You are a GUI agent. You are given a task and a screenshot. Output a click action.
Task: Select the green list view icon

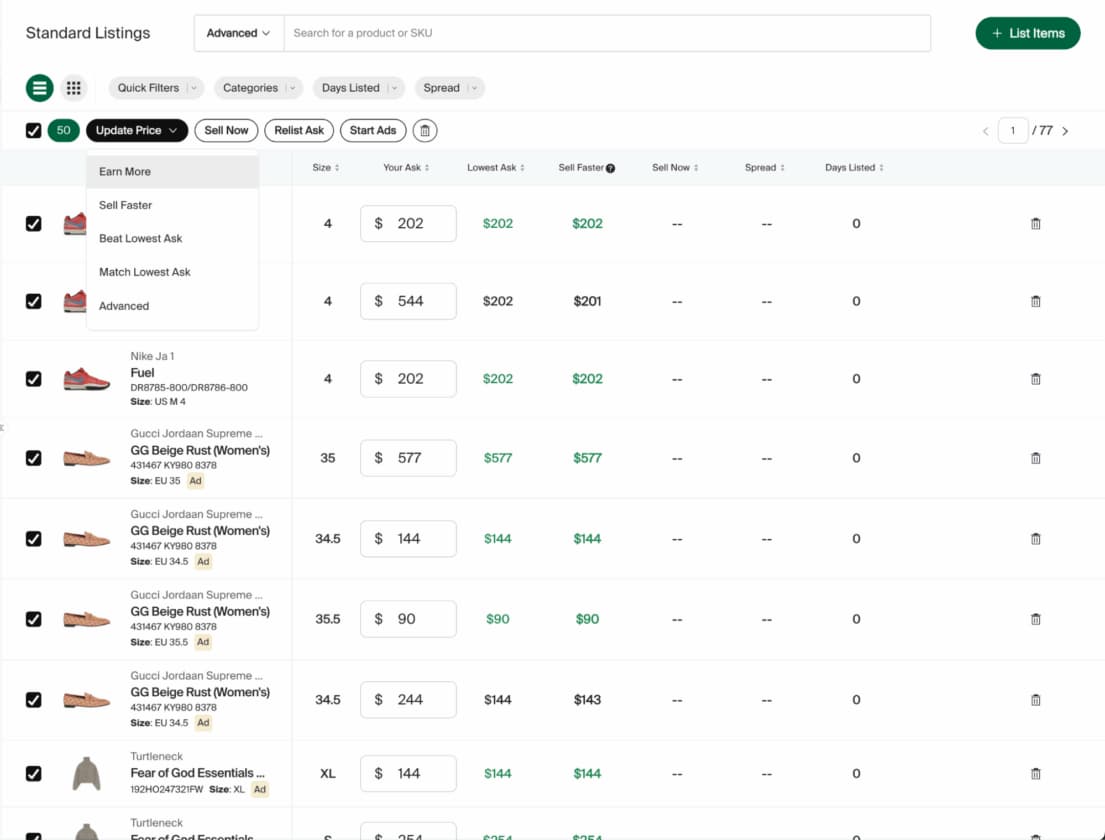[39, 88]
